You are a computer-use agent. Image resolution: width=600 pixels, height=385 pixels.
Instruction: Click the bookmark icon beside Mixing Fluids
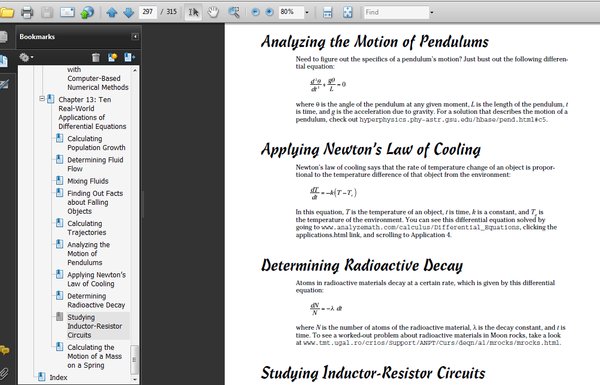click(x=59, y=180)
